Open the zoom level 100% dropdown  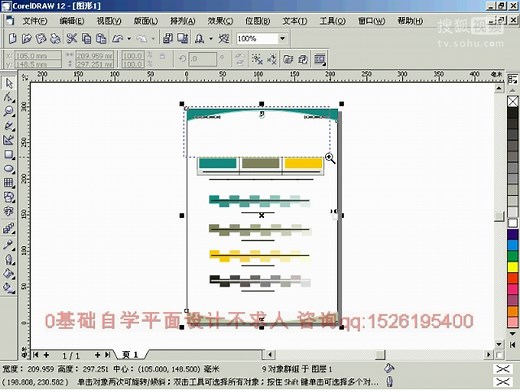pos(282,39)
